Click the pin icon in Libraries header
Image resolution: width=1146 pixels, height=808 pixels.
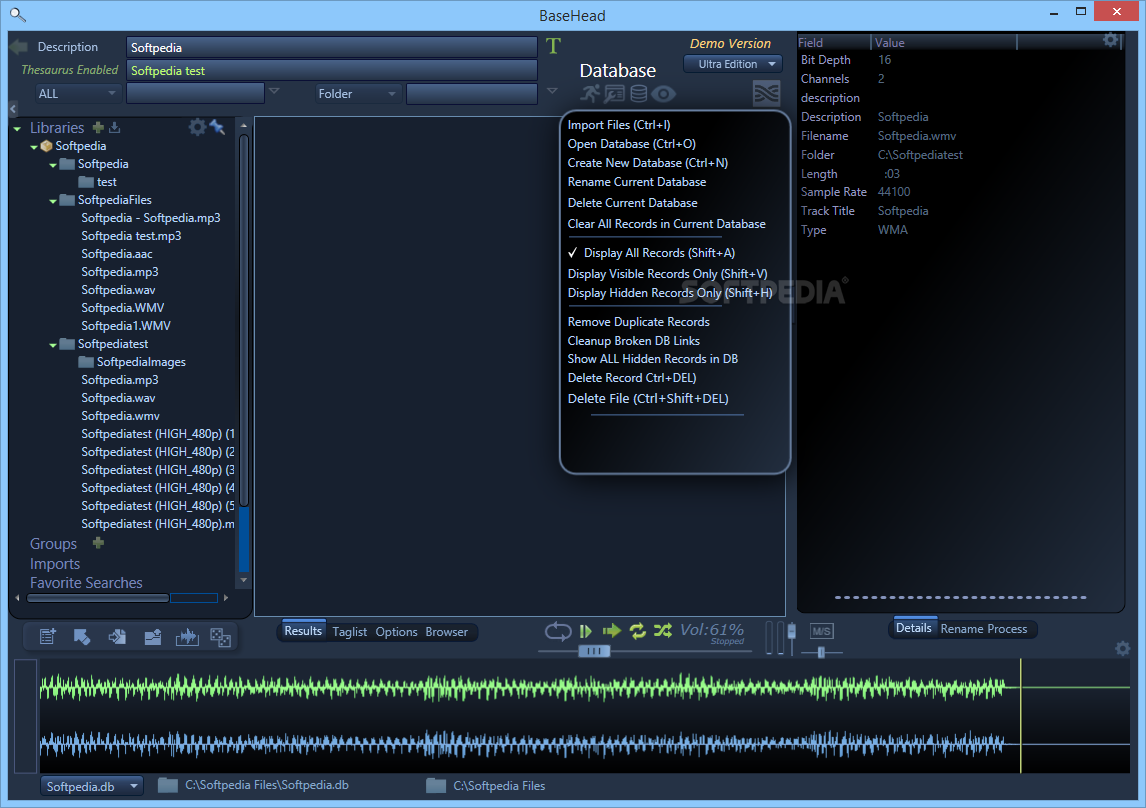tap(217, 127)
